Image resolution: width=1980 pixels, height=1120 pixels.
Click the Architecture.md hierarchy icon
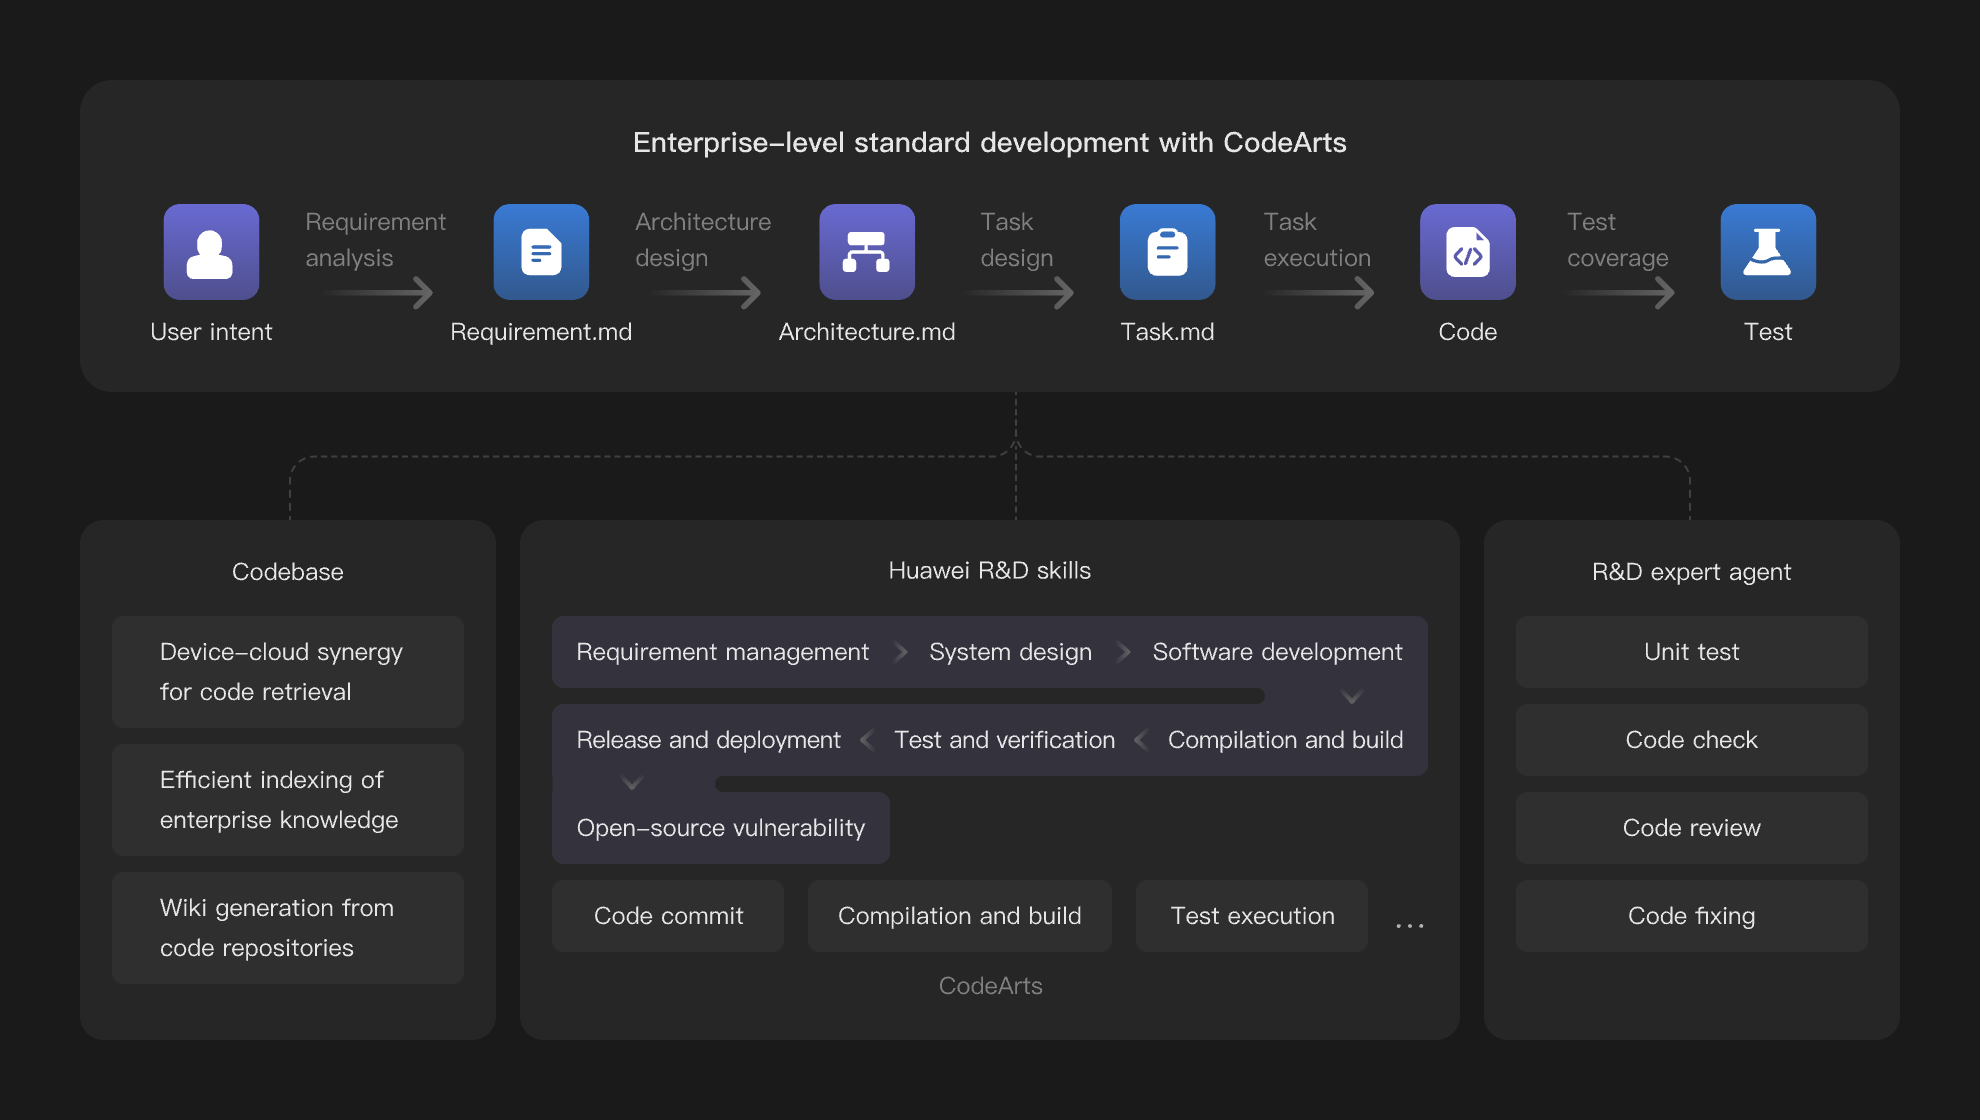click(867, 252)
